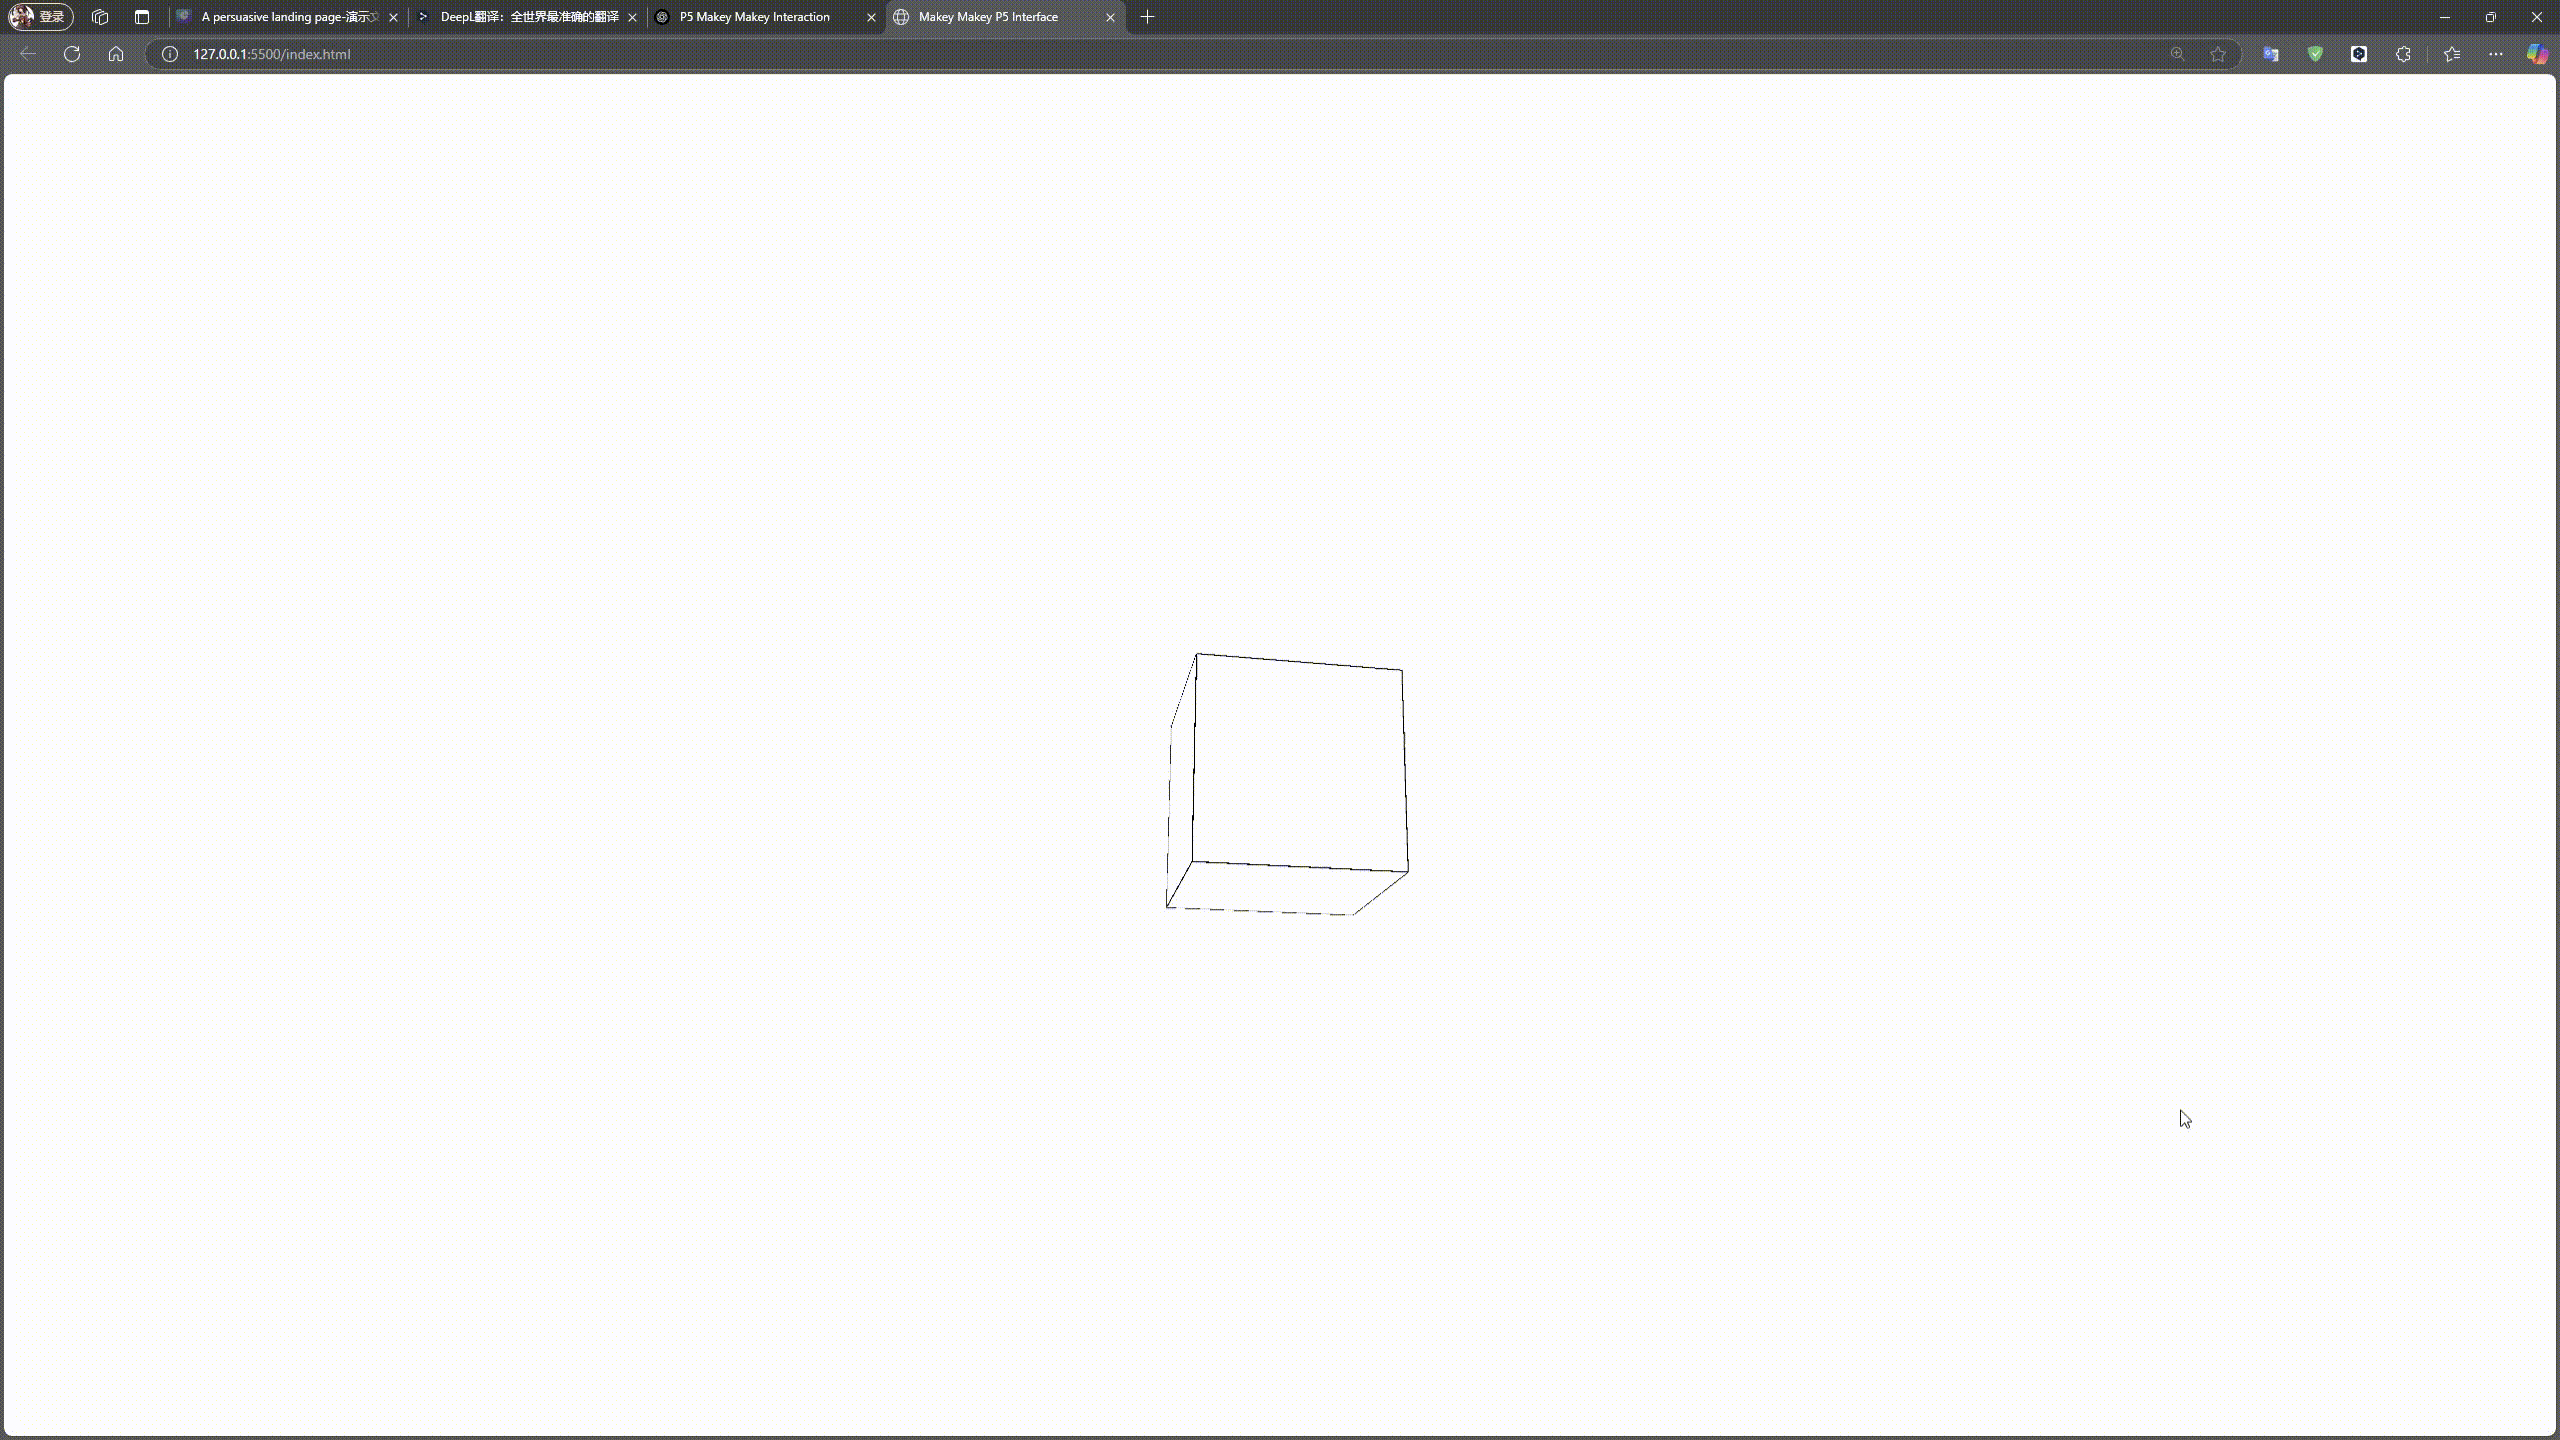This screenshot has height=1440, width=2560.
Task: Switch to the P5 Makey Makey Interaction tab
Action: (x=754, y=17)
